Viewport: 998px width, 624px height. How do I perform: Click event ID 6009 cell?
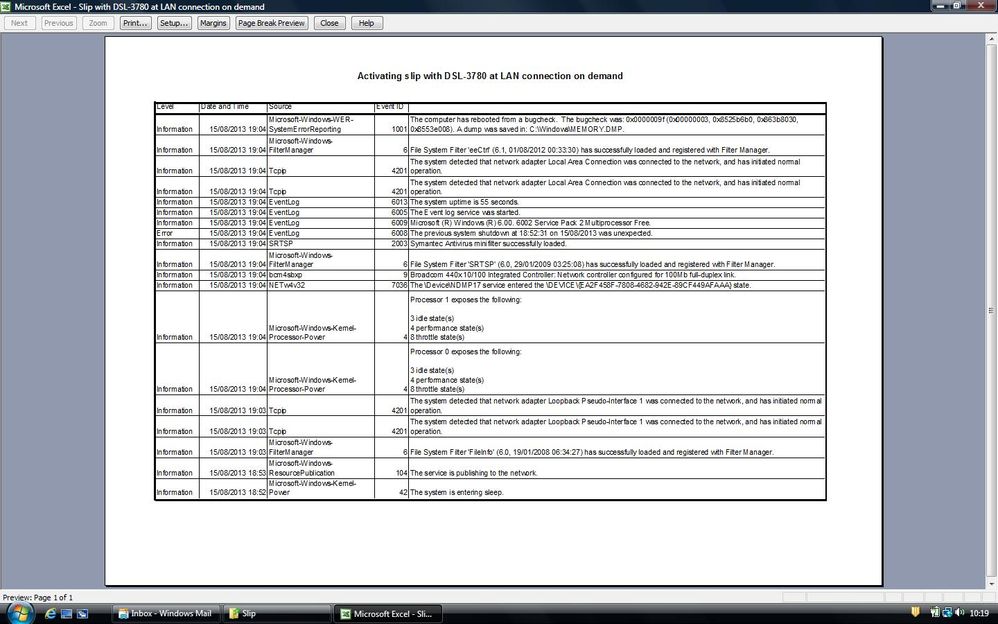click(391, 223)
